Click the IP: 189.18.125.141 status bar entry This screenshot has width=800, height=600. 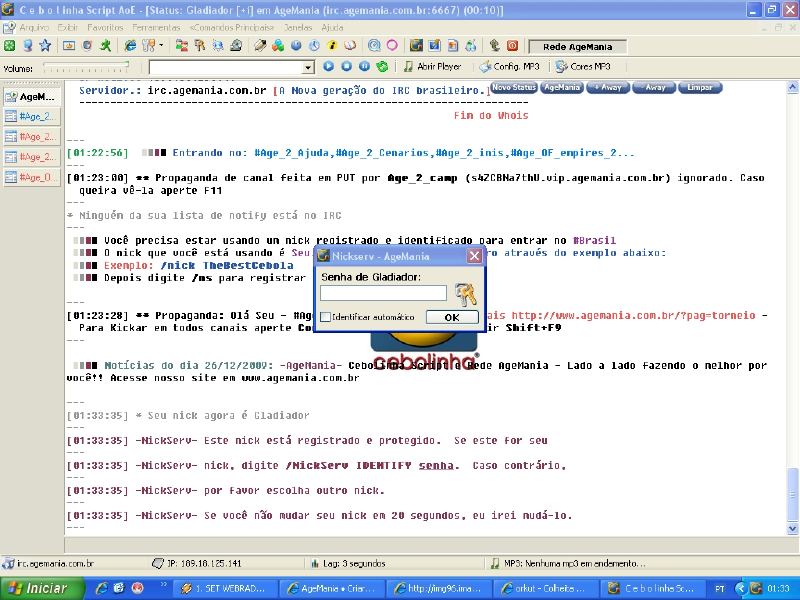tap(196, 563)
